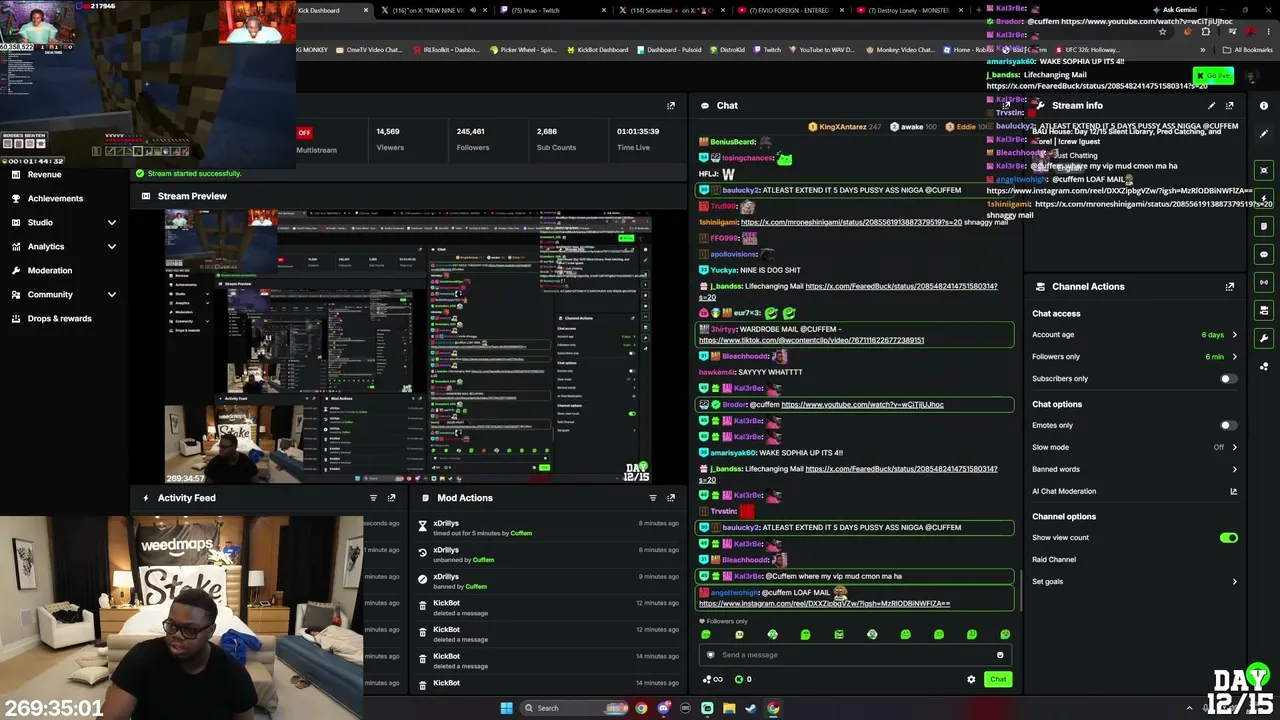Open angeltwohigh's instagram.com reel link
This screenshot has width=1280, height=720.
pos(824,603)
